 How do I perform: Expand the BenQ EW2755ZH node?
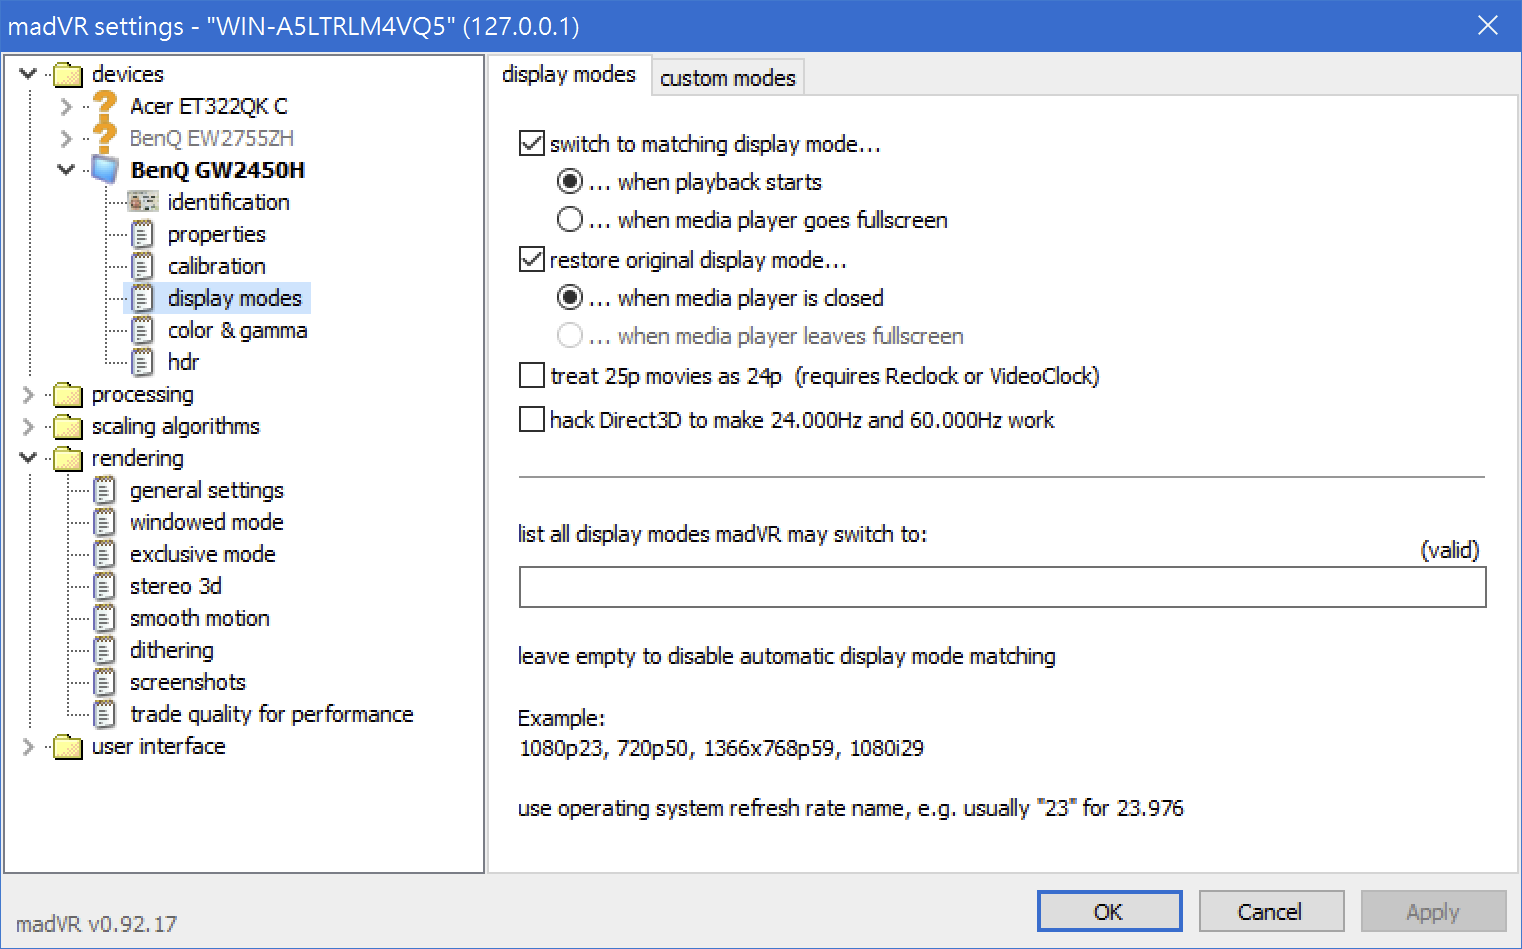click(x=66, y=138)
